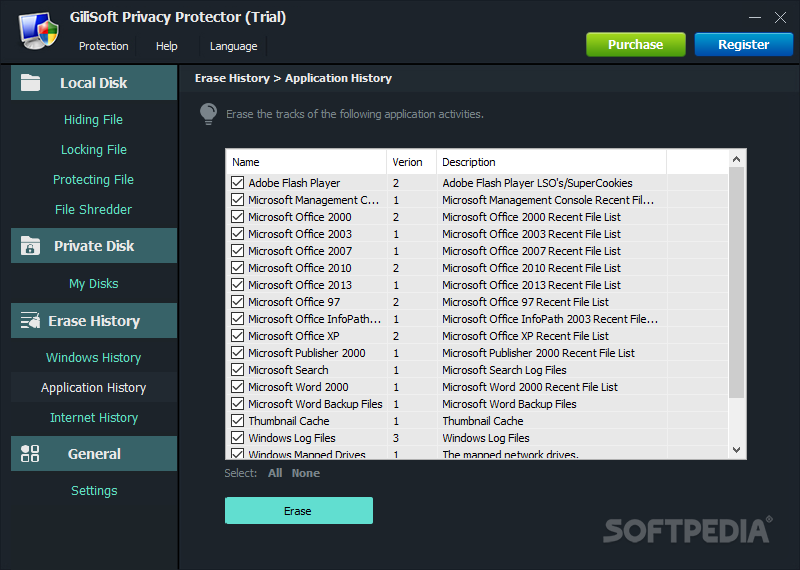Go to Internet History
This screenshot has height=570, width=800.
click(94, 417)
